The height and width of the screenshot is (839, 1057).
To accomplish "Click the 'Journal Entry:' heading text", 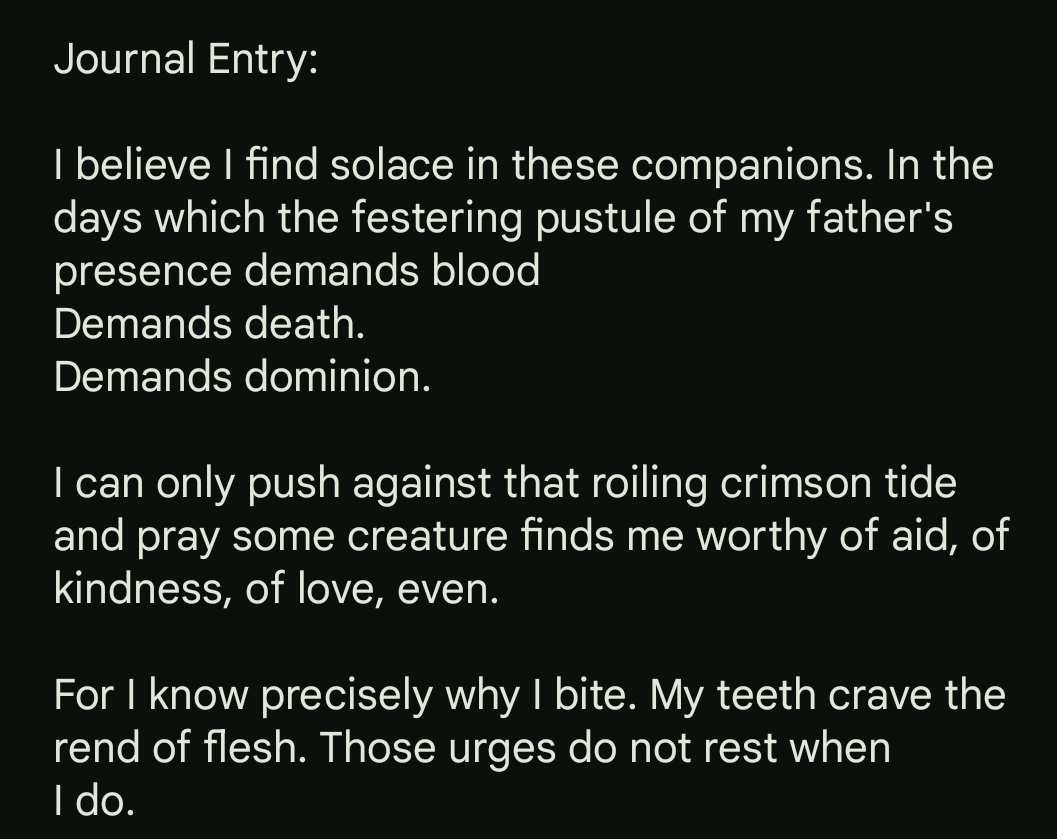I will pyautogui.click(x=186, y=60).
